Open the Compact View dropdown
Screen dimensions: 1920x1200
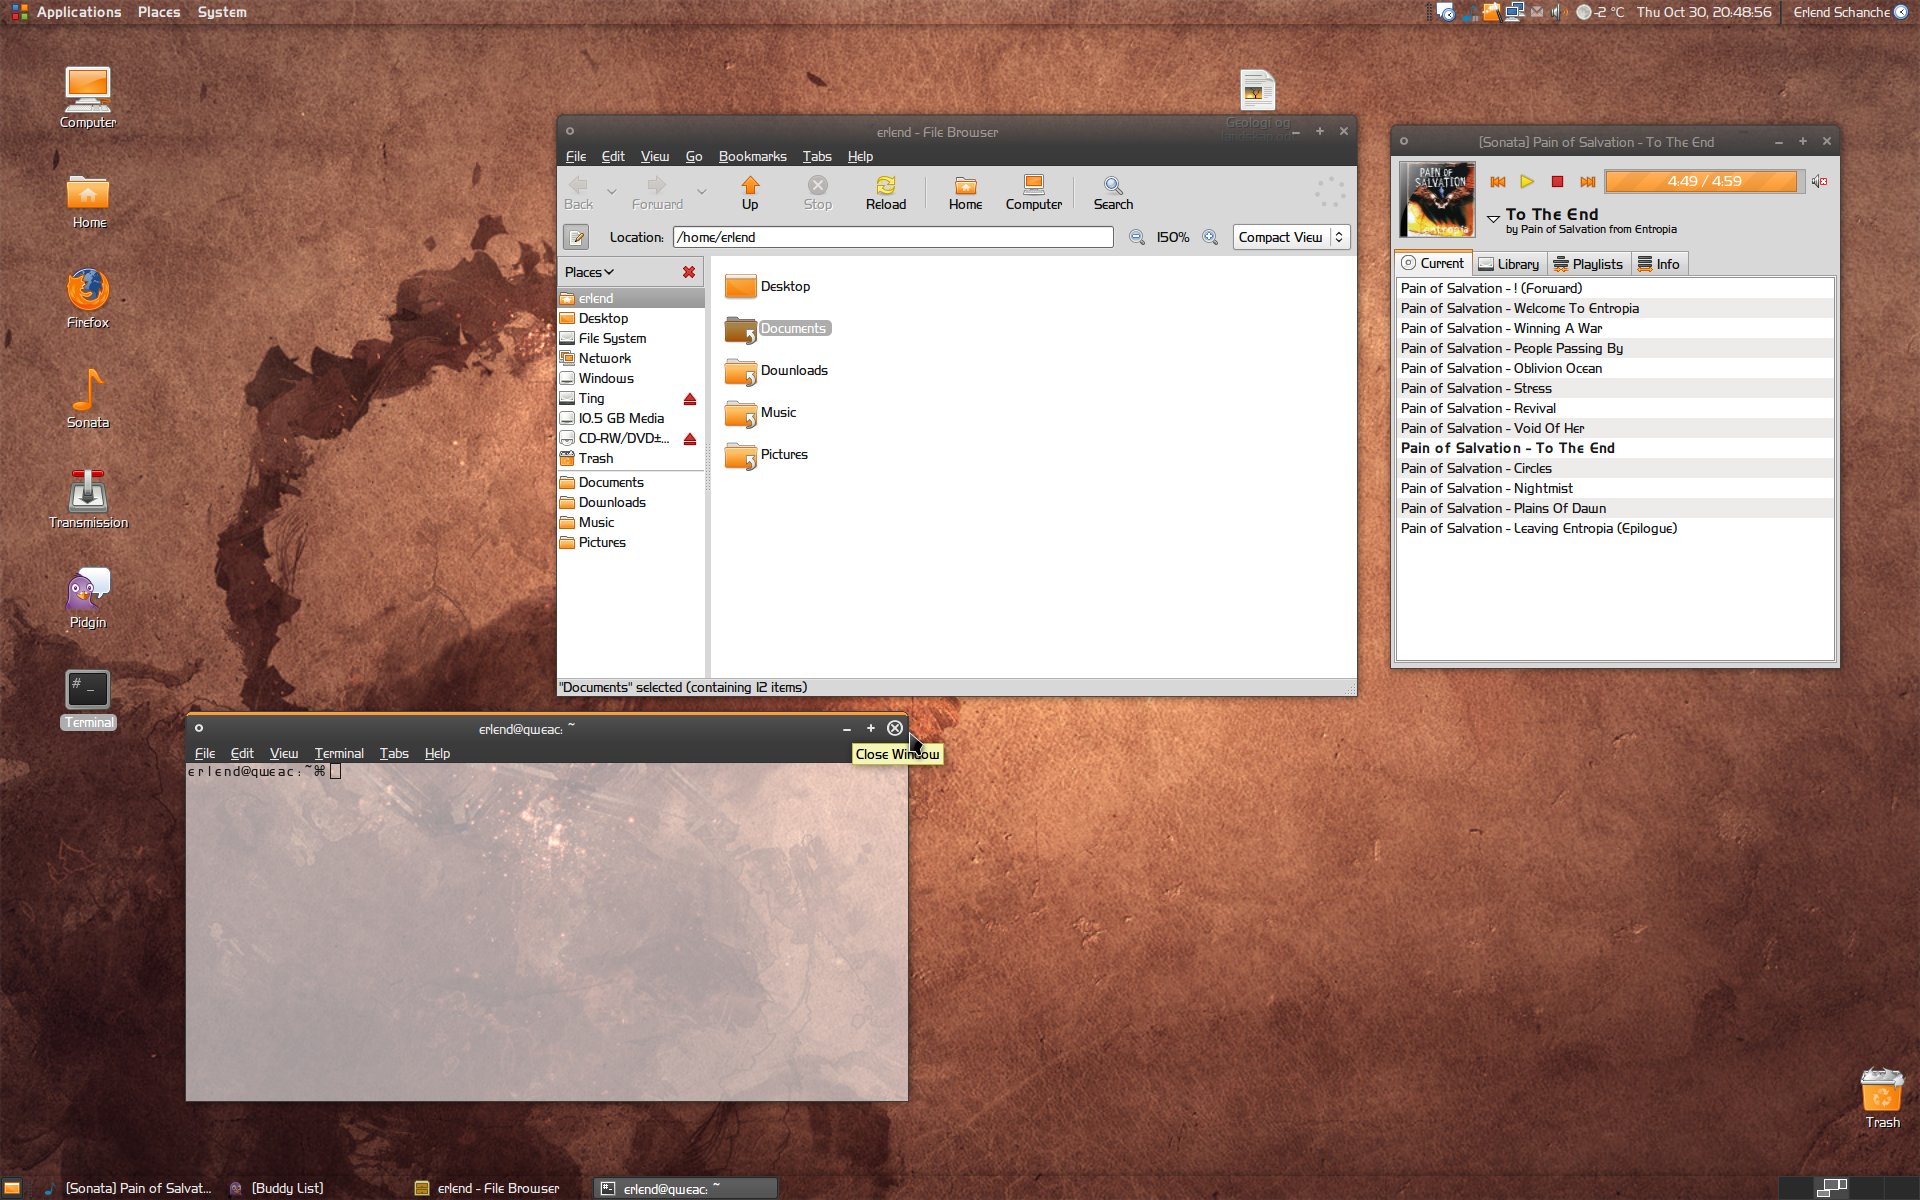point(1291,237)
